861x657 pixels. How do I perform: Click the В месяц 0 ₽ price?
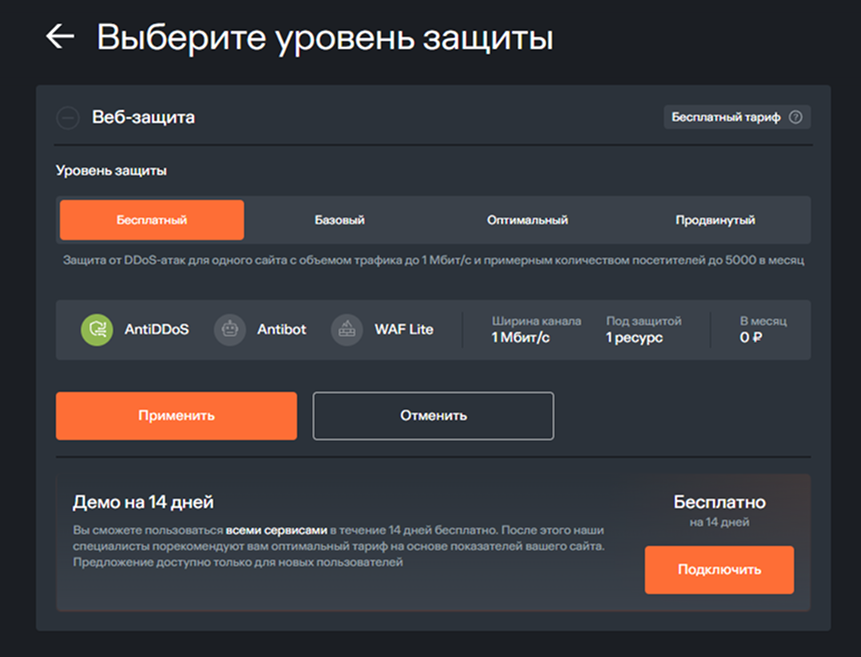point(753,338)
